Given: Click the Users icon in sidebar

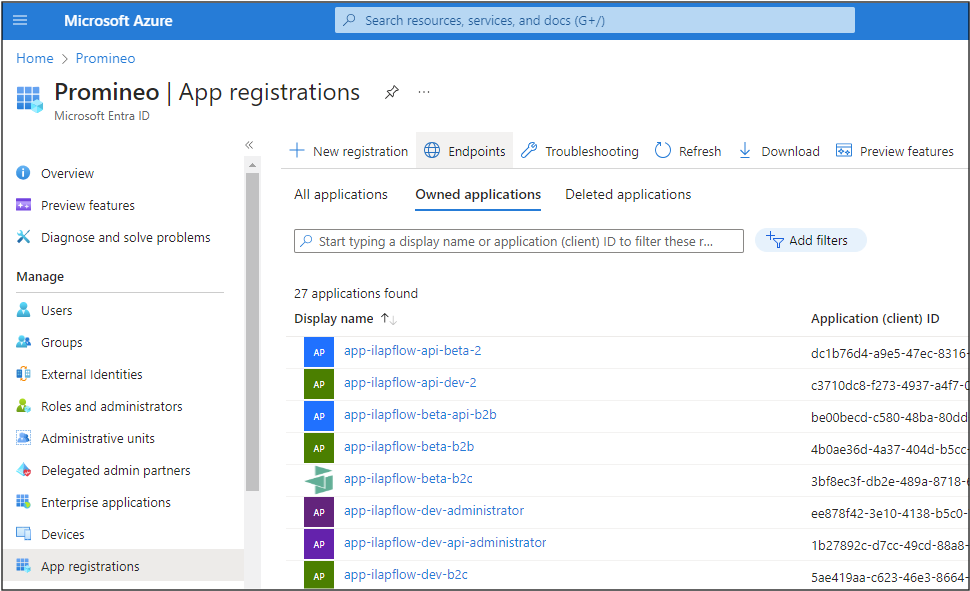Looking at the screenshot, I should click(x=24, y=309).
